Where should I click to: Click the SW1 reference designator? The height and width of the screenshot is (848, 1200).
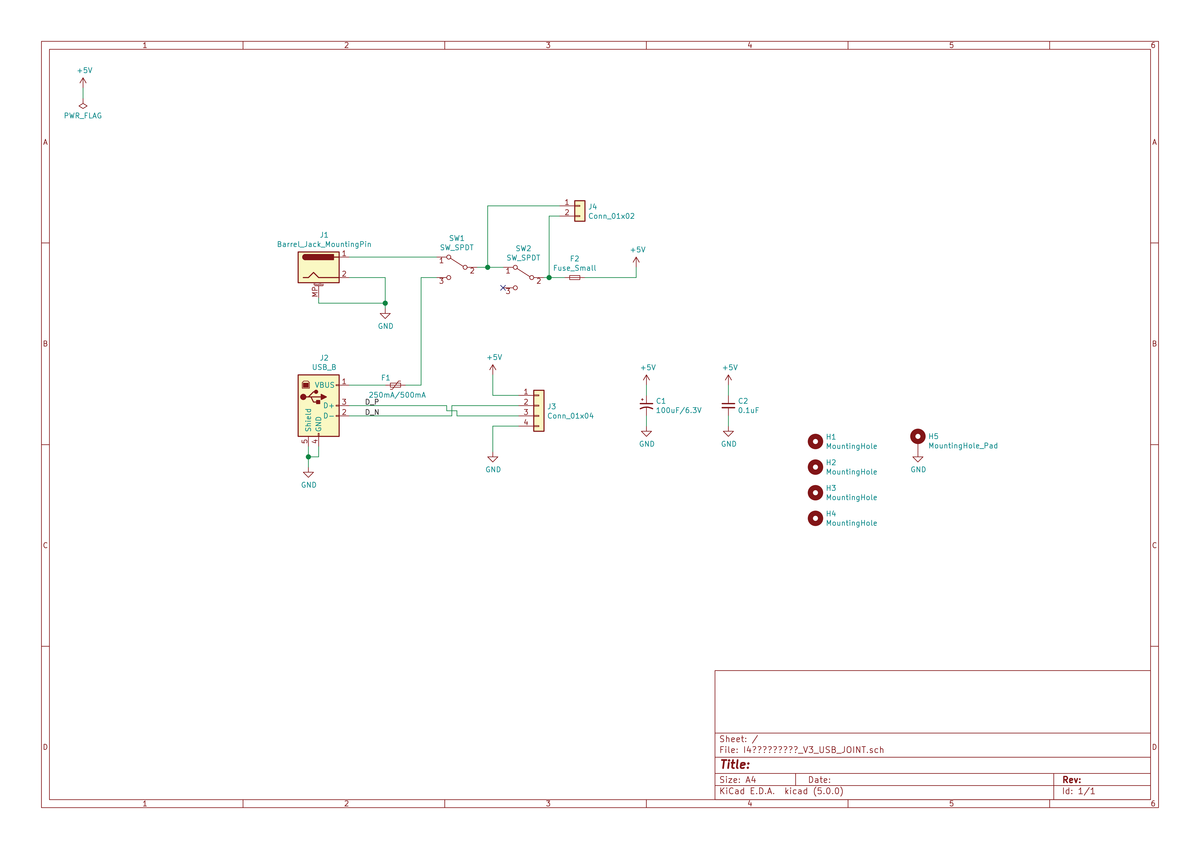click(x=457, y=239)
